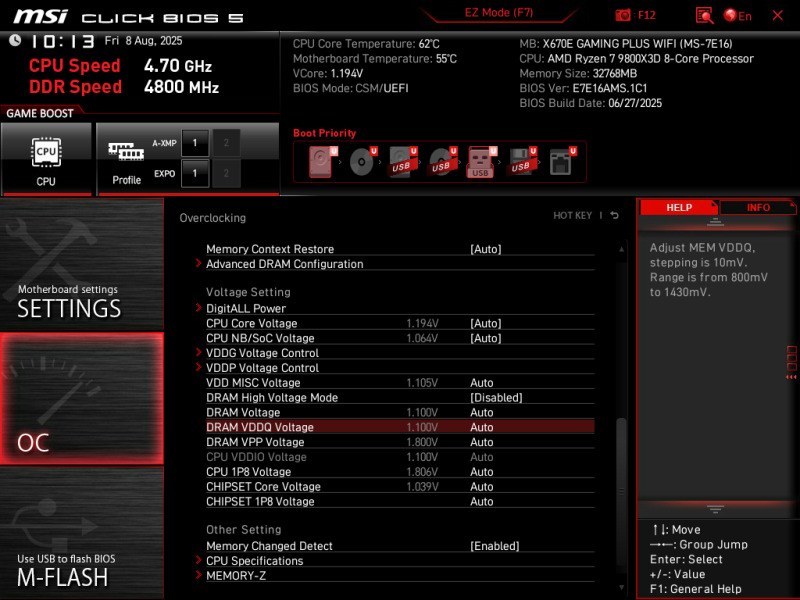
Task: Select CHIPSET 1P8 Voltage Auto field
Action: click(482, 501)
